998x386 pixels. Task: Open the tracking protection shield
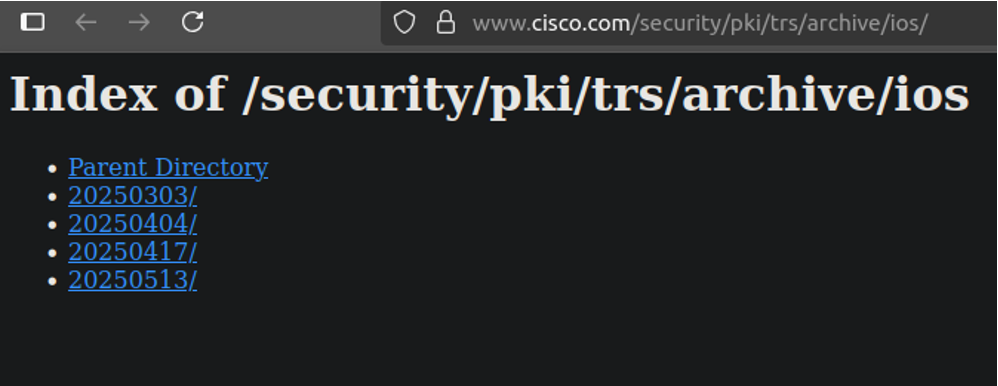tap(404, 23)
